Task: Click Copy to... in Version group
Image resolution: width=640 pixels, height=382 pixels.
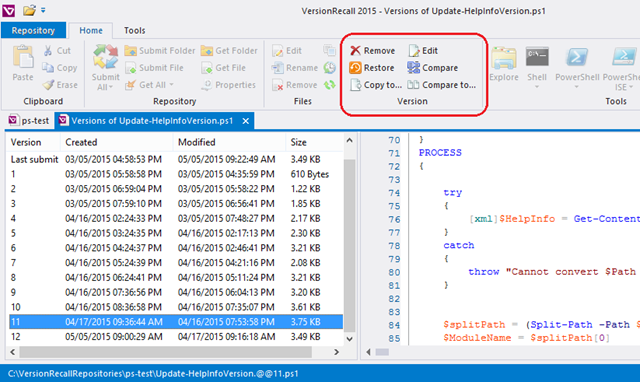Action: tap(376, 85)
